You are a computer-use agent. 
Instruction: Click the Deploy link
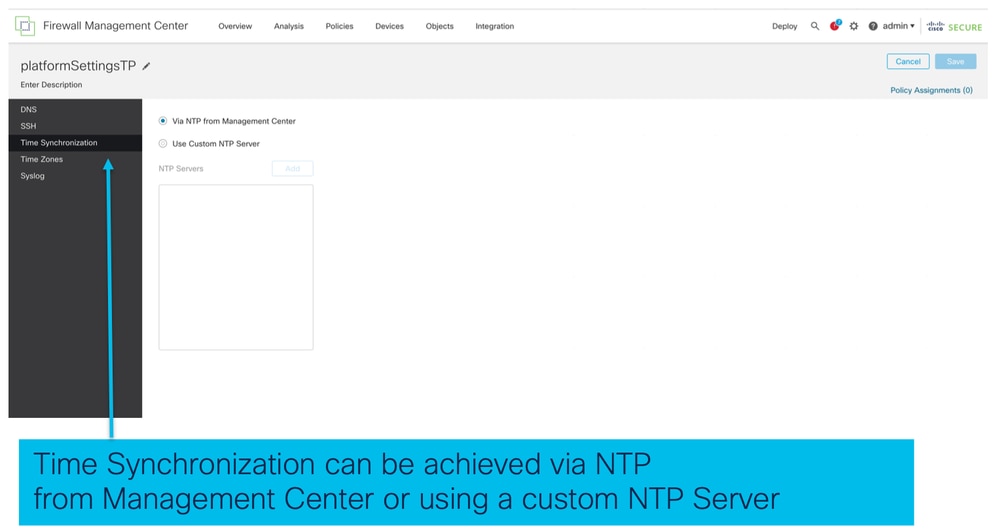784,26
